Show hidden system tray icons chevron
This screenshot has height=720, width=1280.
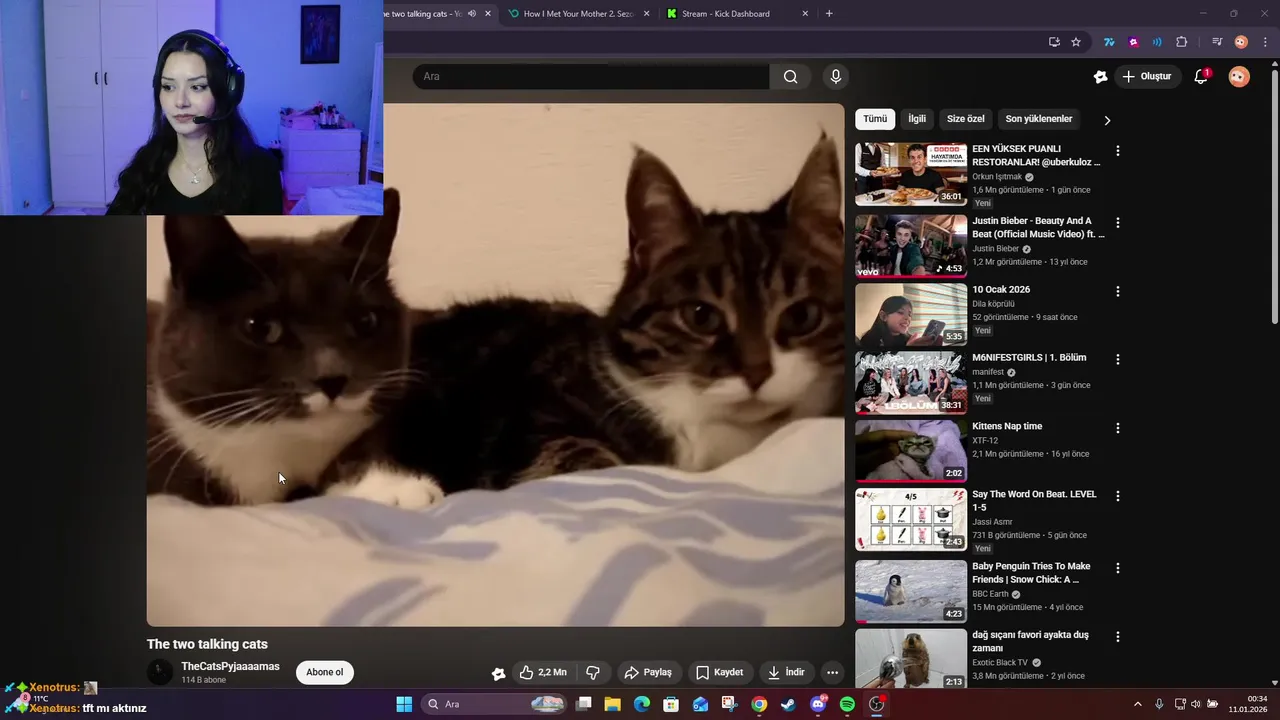pos(1137,704)
